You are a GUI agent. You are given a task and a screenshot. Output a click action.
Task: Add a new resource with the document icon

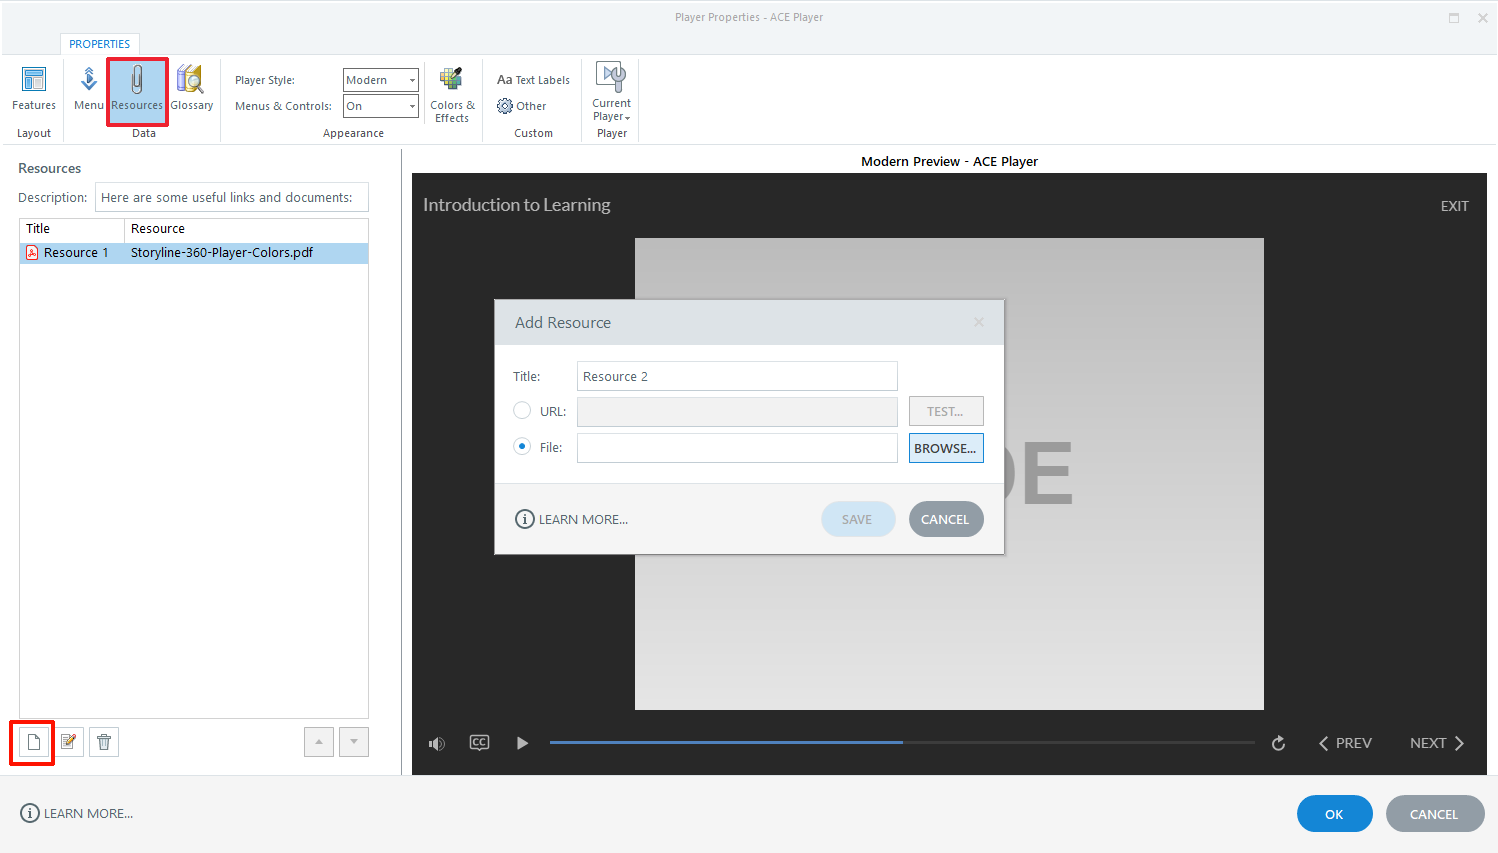[x=32, y=741]
